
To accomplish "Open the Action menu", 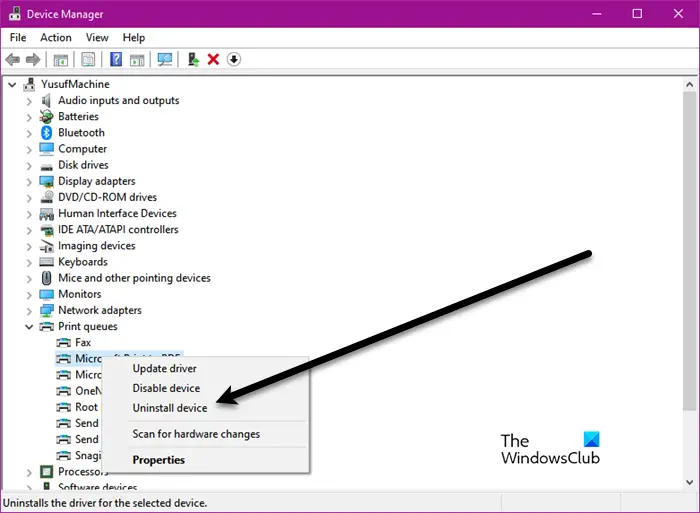I will pos(56,38).
